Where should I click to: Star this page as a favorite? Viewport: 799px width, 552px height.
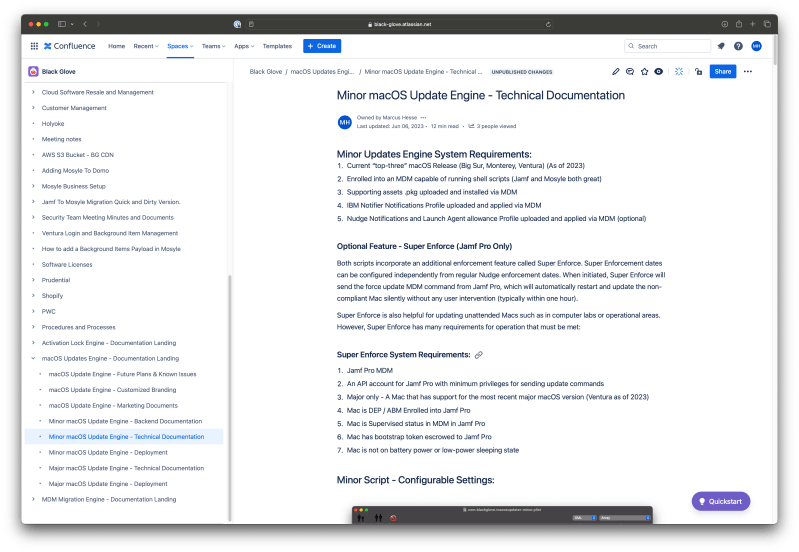pyautogui.click(x=644, y=72)
